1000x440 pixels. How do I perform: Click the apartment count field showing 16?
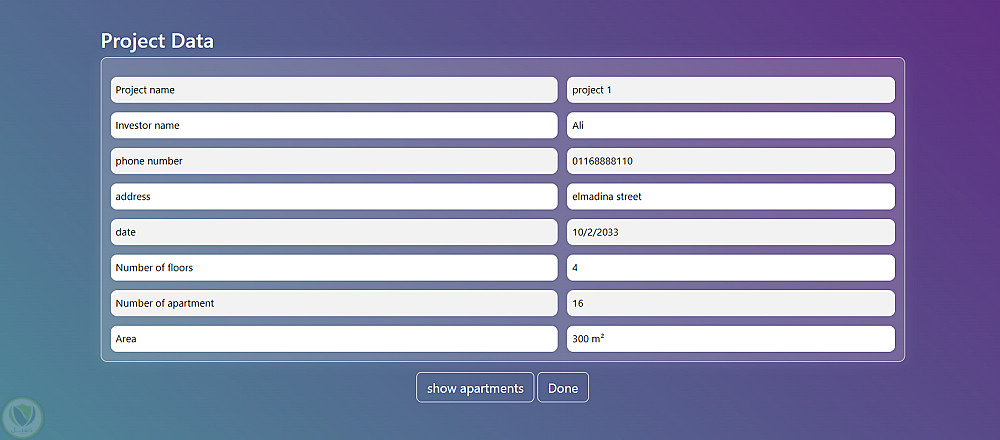tap(730, 303)
